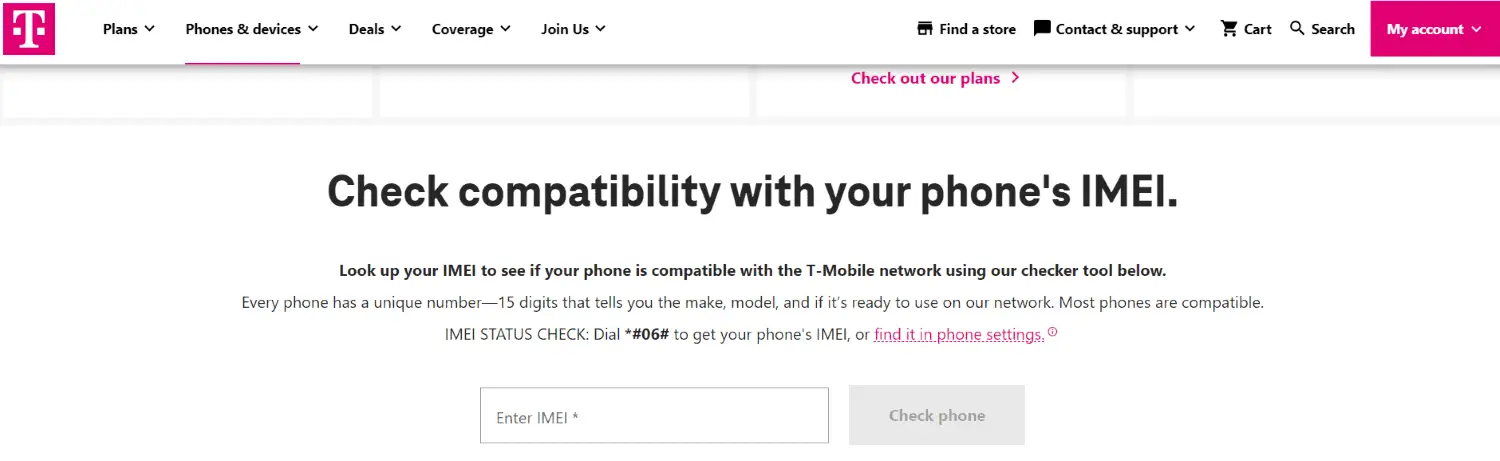
Task: Expand the Coverage dropdown chevron
Action: click(505, 29)
